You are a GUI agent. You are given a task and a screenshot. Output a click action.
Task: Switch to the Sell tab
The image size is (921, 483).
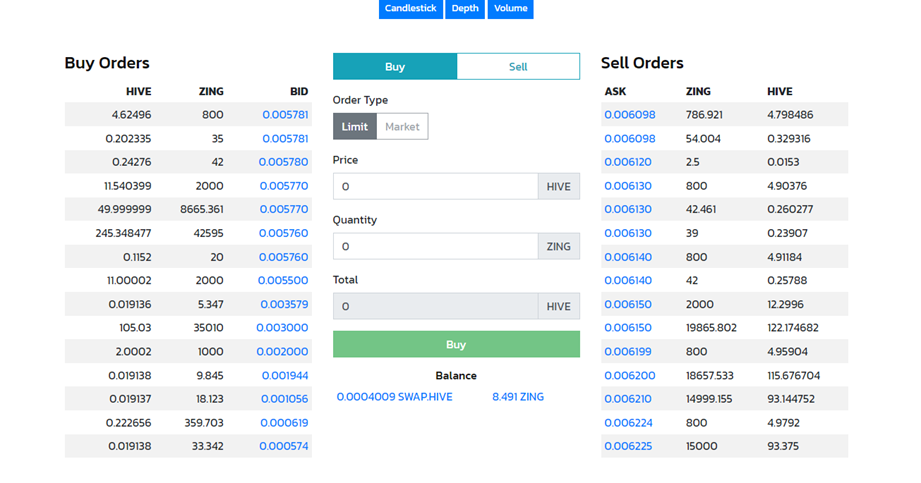pyautogui.click(x=518, y=66)
